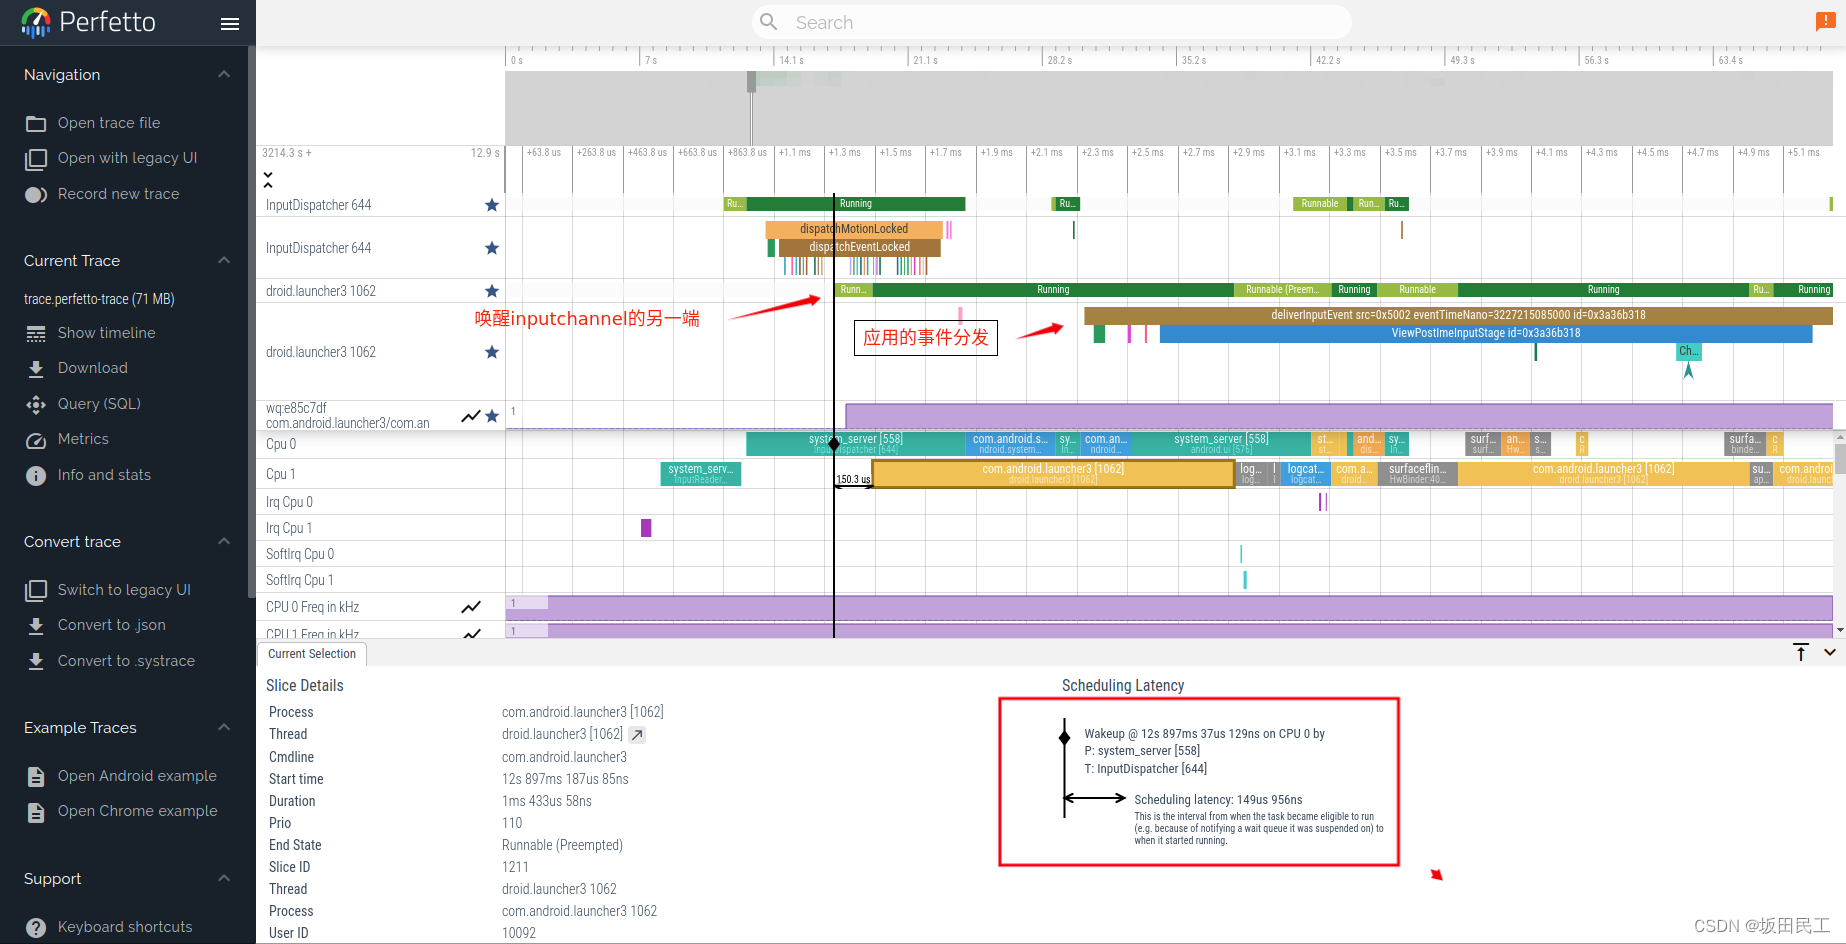
Task: Collapse the Example Traces section
Action: click(x=224, y=728)
